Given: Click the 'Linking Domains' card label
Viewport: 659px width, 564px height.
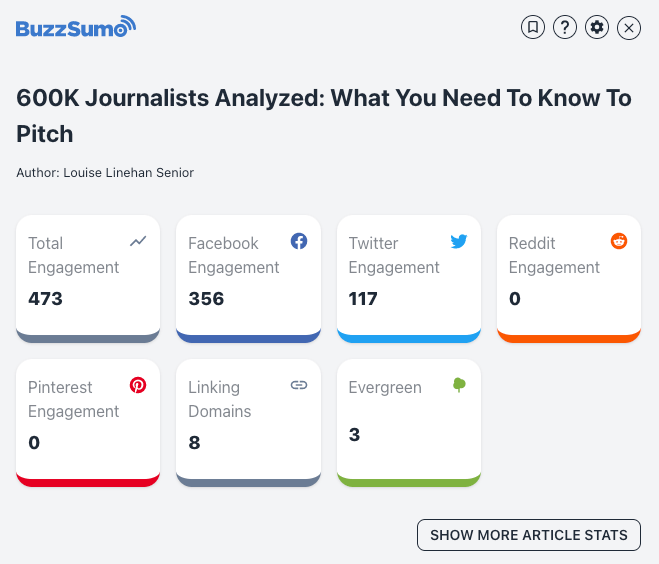Looking at the screenshot, I should [219, 399].
